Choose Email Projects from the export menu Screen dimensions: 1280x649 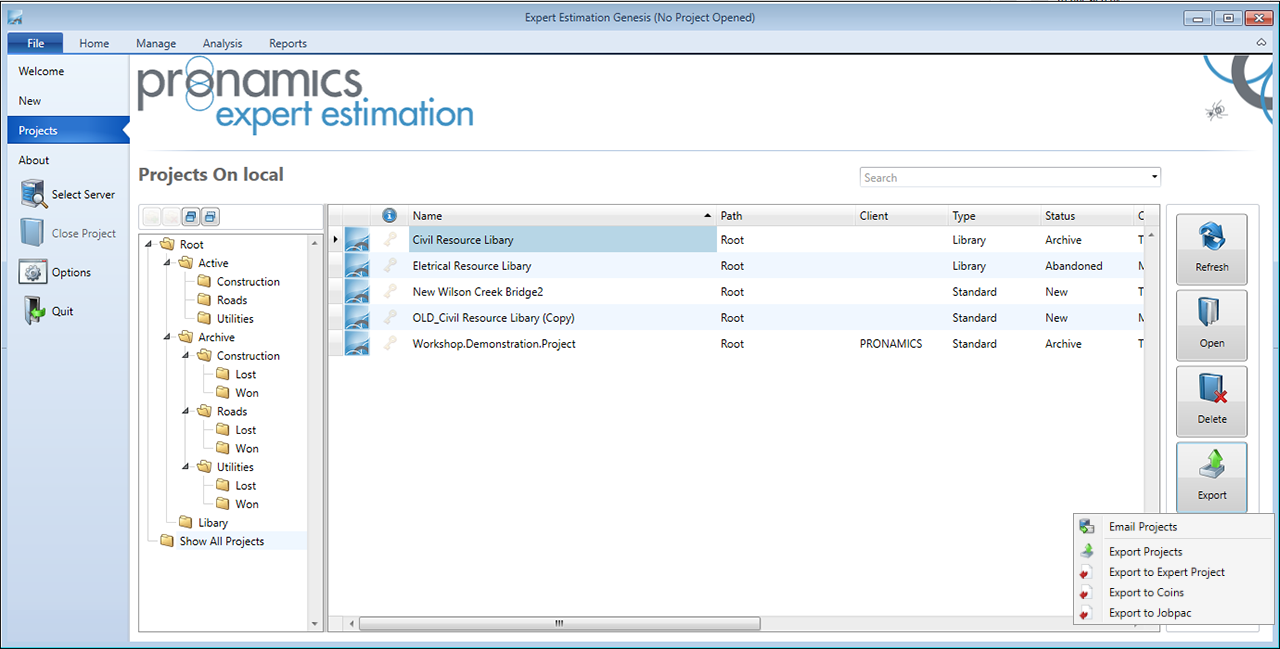1142,527
